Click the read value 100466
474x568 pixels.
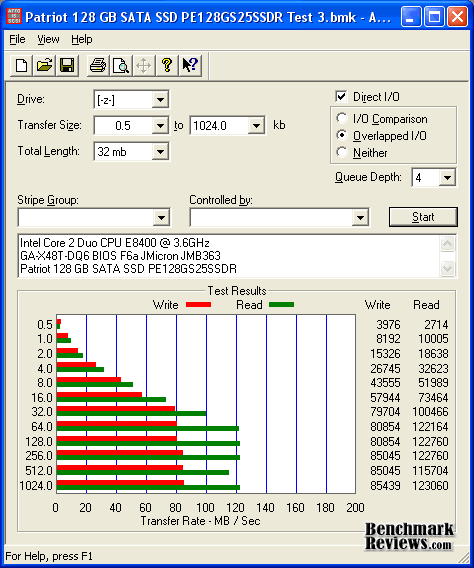(x=430, y=412)
